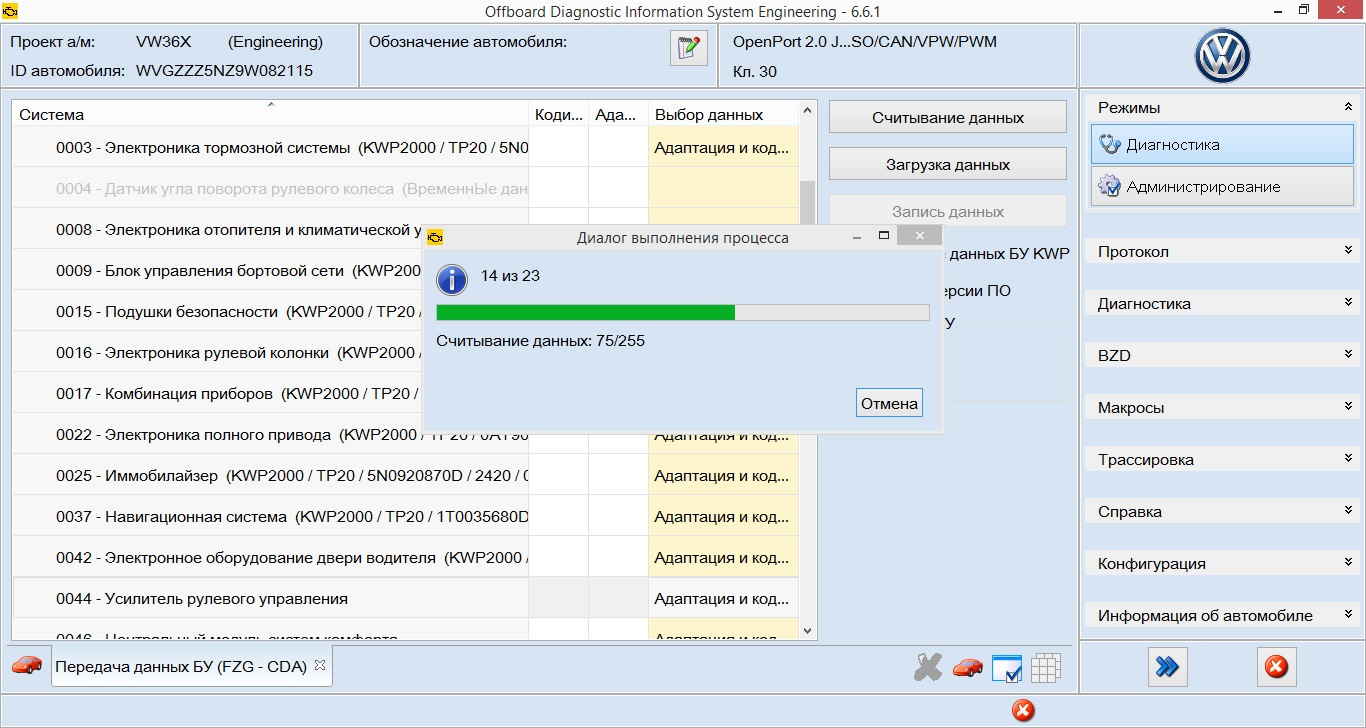Screen dimensions: 1366x728
Task: Minimize the process dialog
Action: pos(857,237)
